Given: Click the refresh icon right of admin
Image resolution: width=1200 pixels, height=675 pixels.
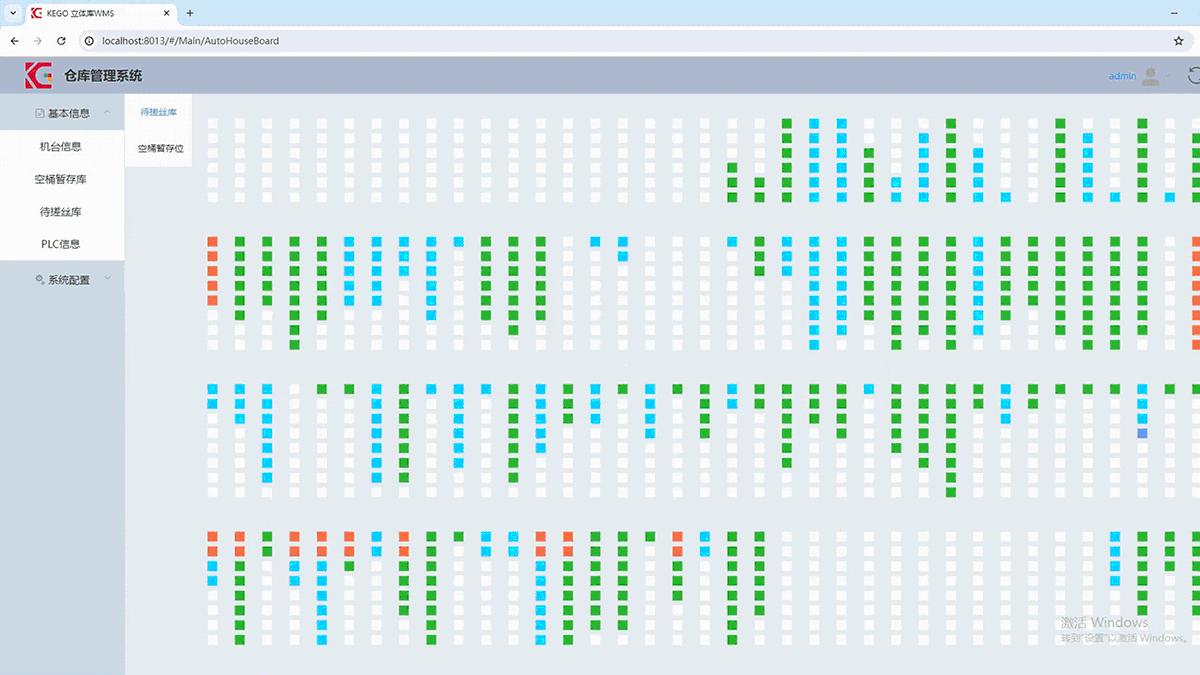Looking at the screenshot, I should coord(1194,75).
